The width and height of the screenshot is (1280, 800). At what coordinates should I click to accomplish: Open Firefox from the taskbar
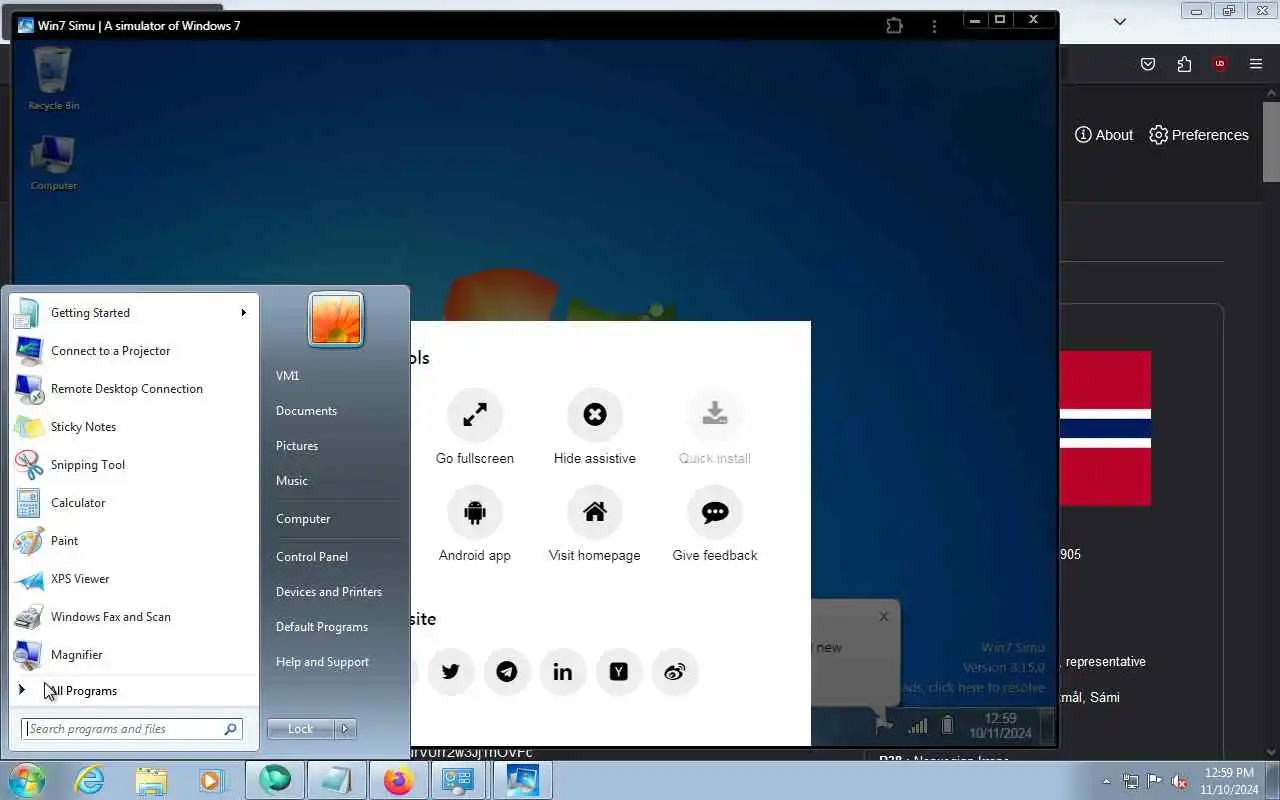tap(398, 780)
